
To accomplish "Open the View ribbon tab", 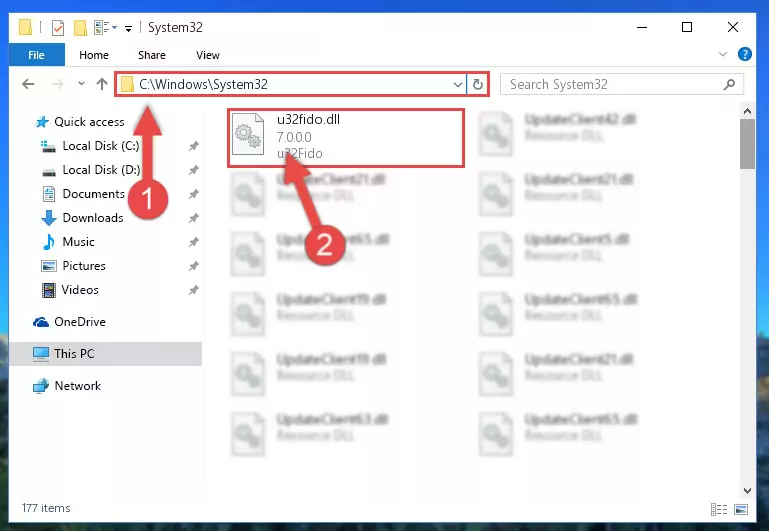I will (x=207, y=55).
